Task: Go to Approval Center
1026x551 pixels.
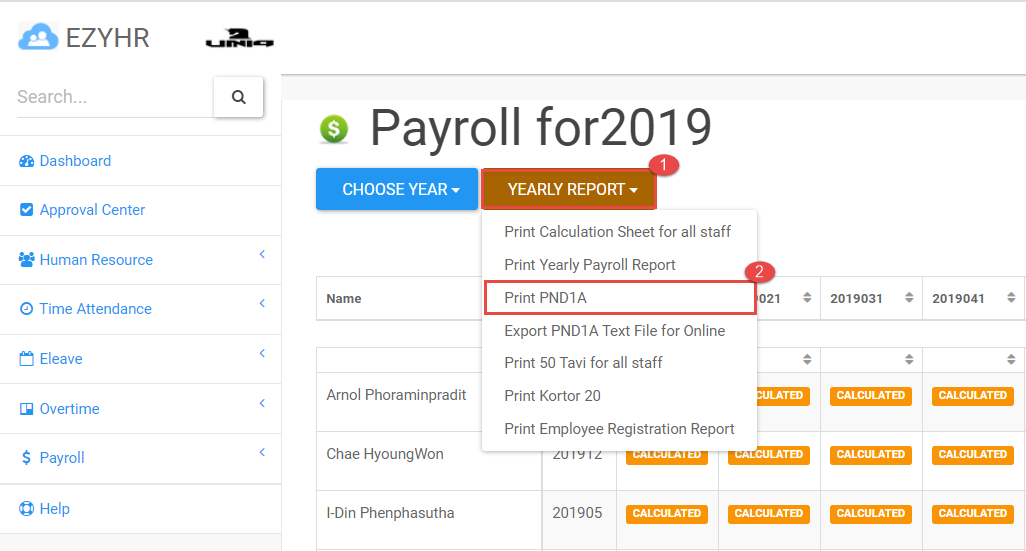Action: [92, 210]
